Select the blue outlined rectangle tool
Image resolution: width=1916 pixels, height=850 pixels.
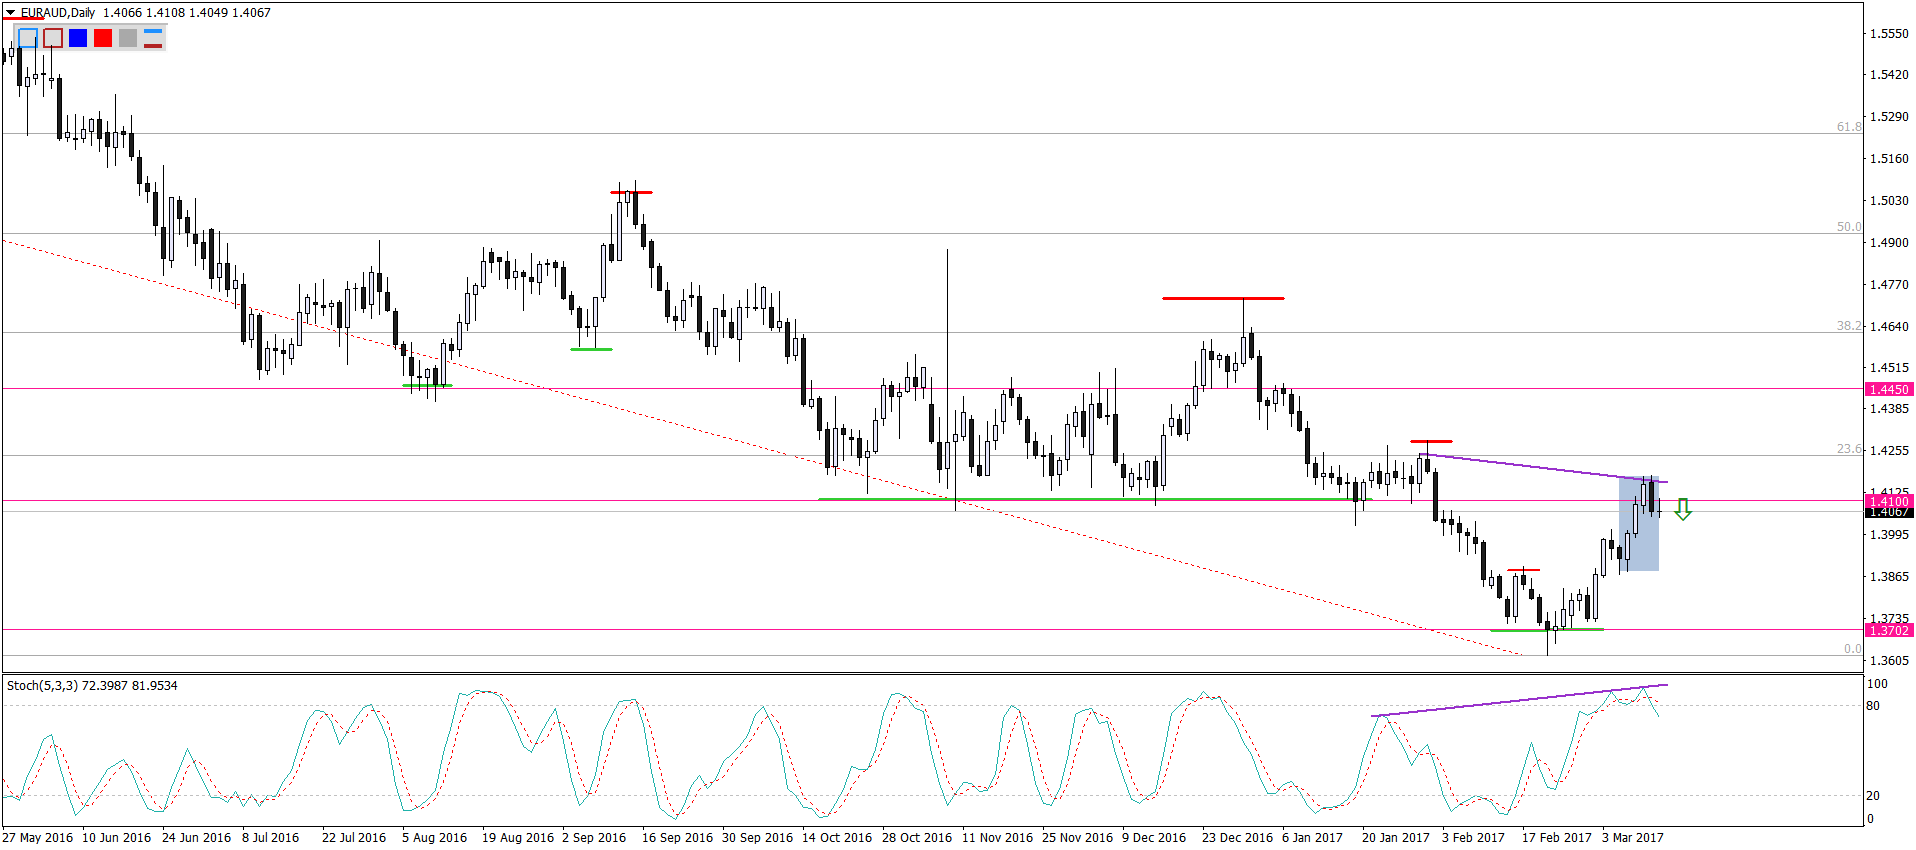(x=28, y=38)
